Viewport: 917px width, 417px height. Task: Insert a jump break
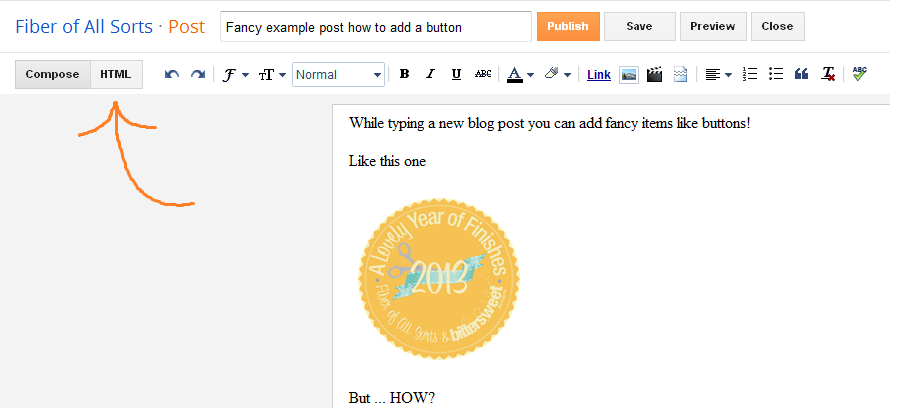[x=680, y=74]
